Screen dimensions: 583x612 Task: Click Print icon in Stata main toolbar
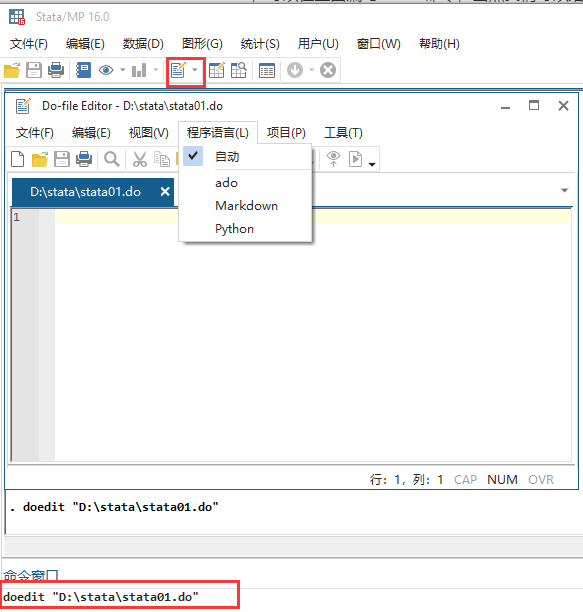tap(56, 70)
